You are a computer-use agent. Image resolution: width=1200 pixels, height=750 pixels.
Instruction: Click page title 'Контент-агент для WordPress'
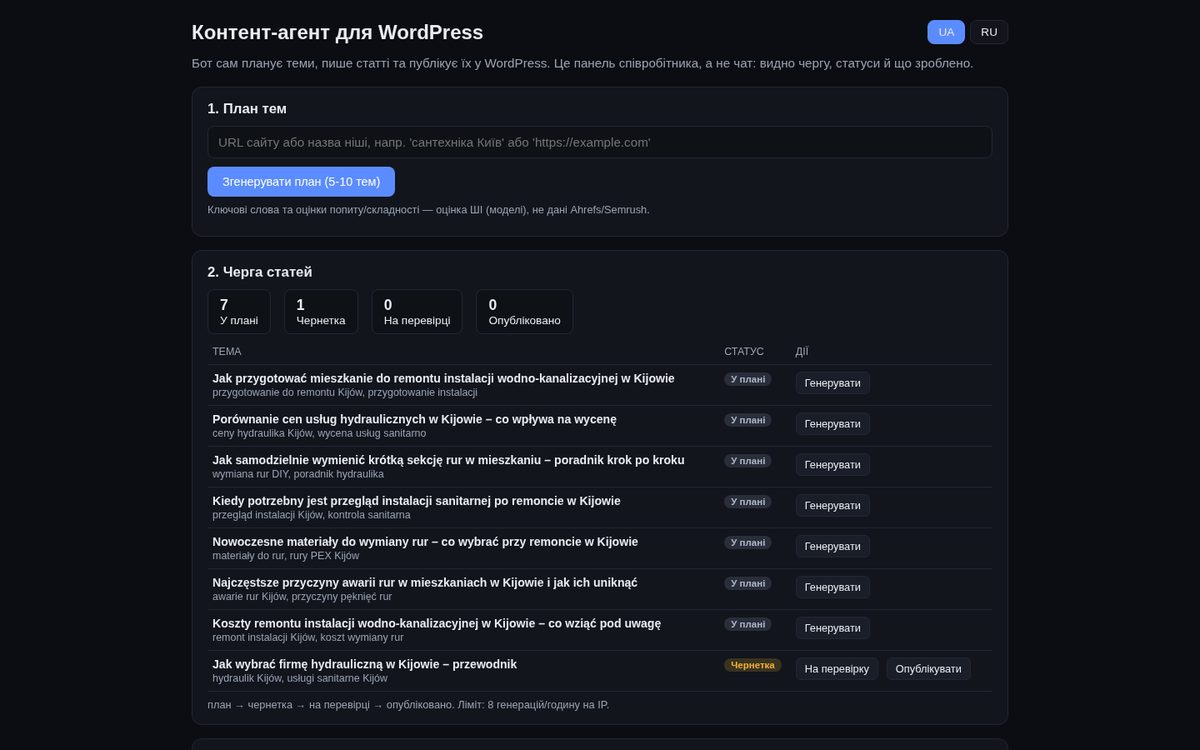pyautogui.click(x=337, y=32)
